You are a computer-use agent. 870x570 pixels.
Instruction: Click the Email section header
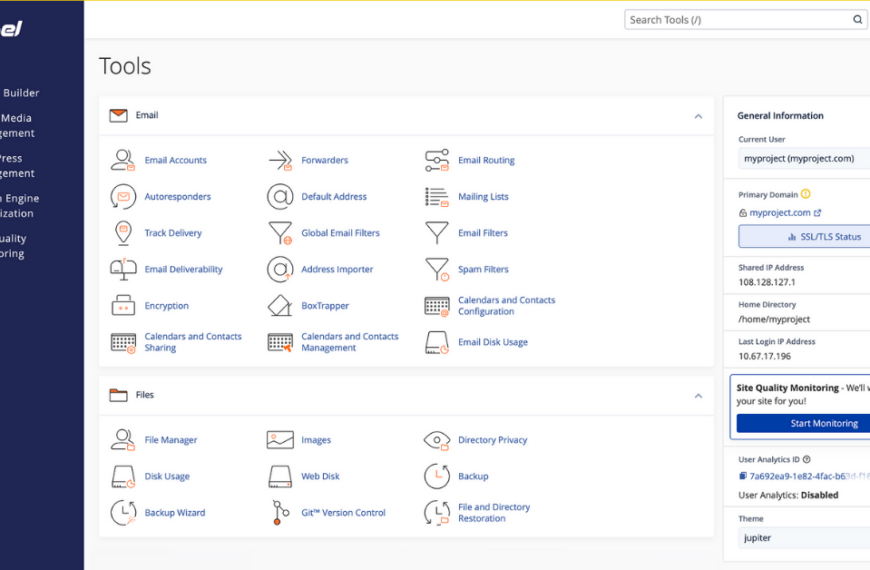click(x=406, y=115)
